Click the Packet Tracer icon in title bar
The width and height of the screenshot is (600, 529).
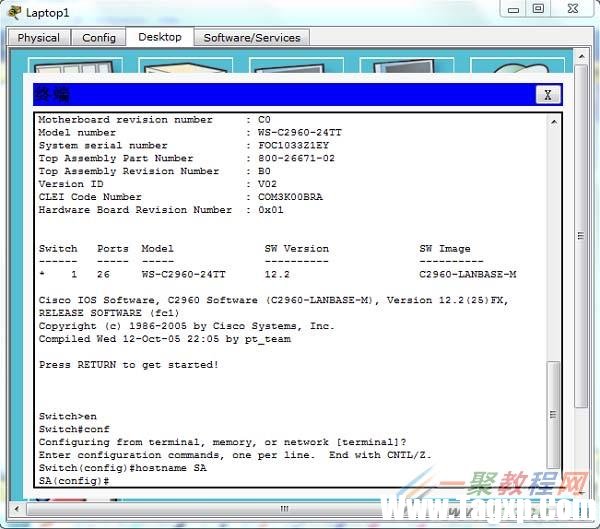15,12
